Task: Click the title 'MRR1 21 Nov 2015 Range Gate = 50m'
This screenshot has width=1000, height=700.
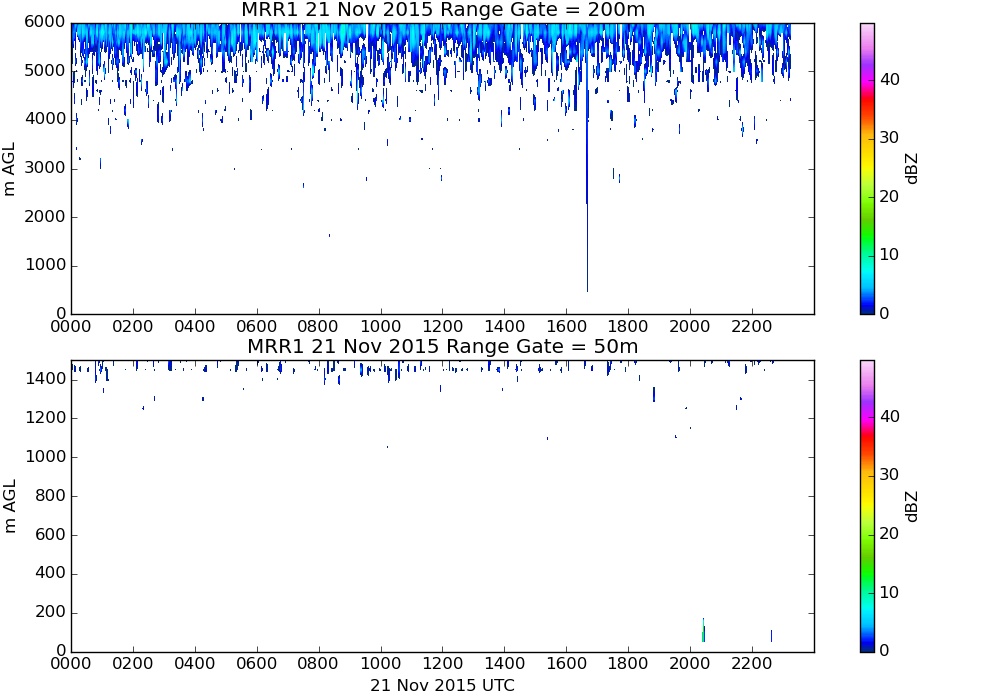Action: [443, 347]
